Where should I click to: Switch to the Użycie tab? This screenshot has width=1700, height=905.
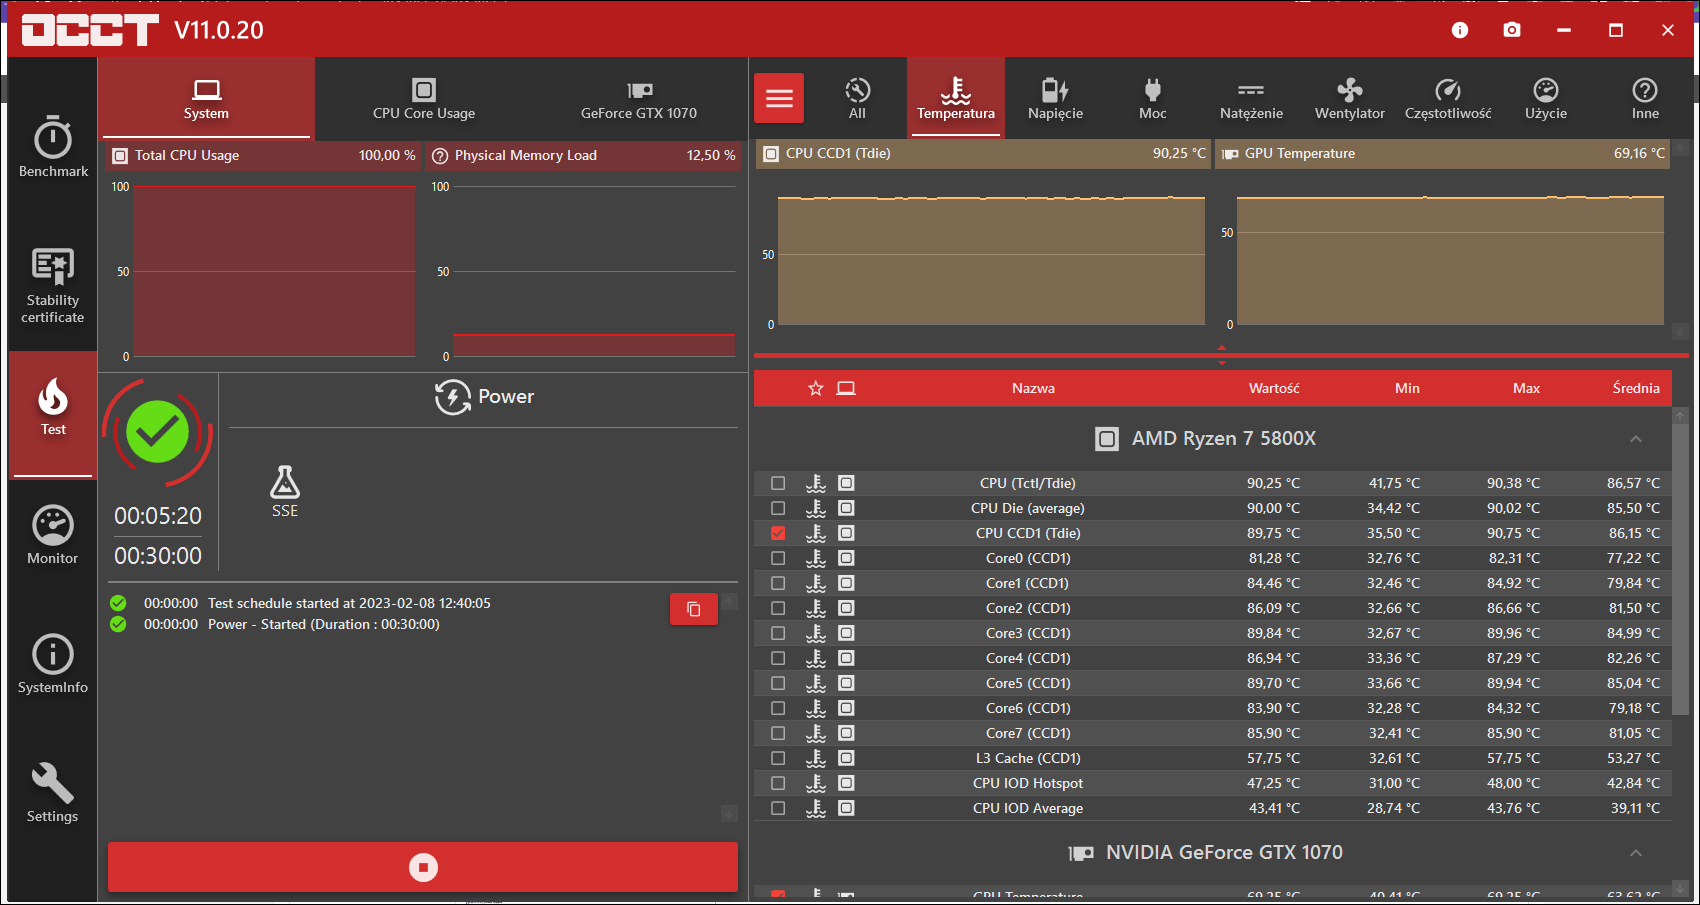click(x=1546, y=98)
